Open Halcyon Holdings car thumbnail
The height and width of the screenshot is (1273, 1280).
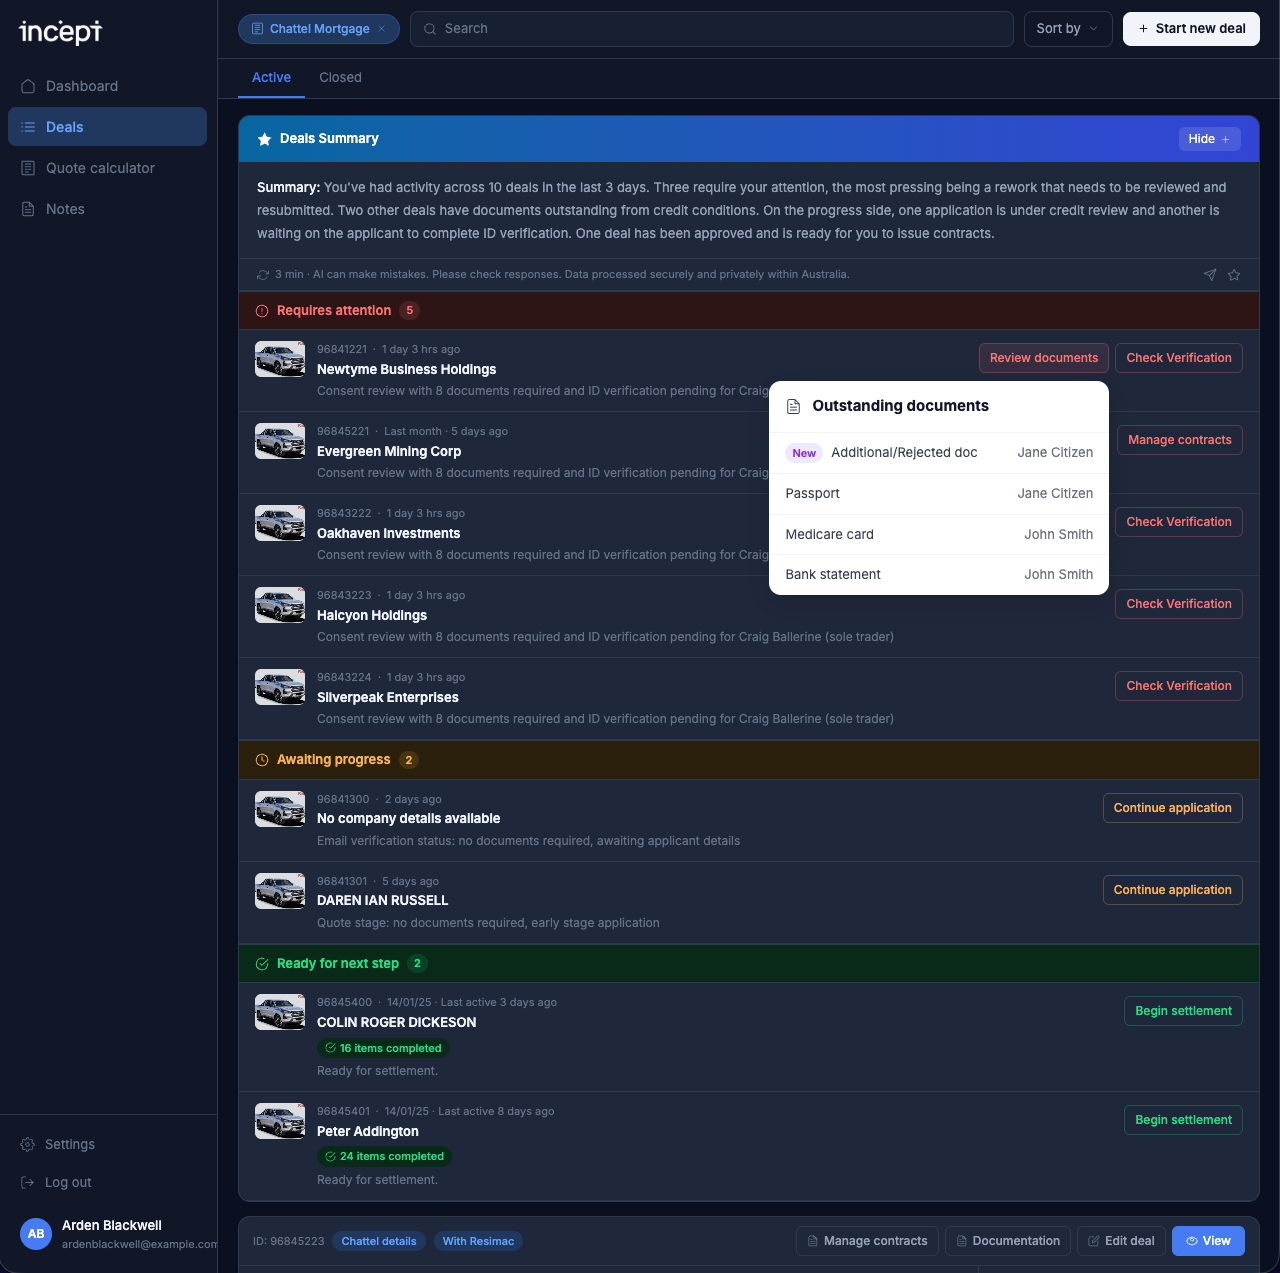[x=280, y=605]
